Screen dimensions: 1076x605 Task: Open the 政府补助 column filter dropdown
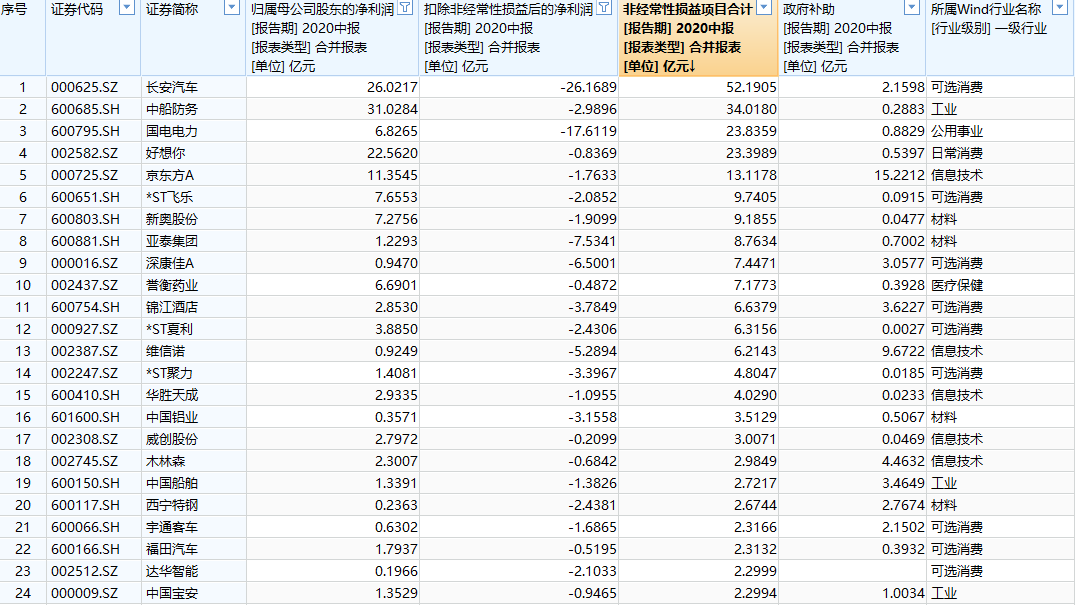[x=912, y=8]
